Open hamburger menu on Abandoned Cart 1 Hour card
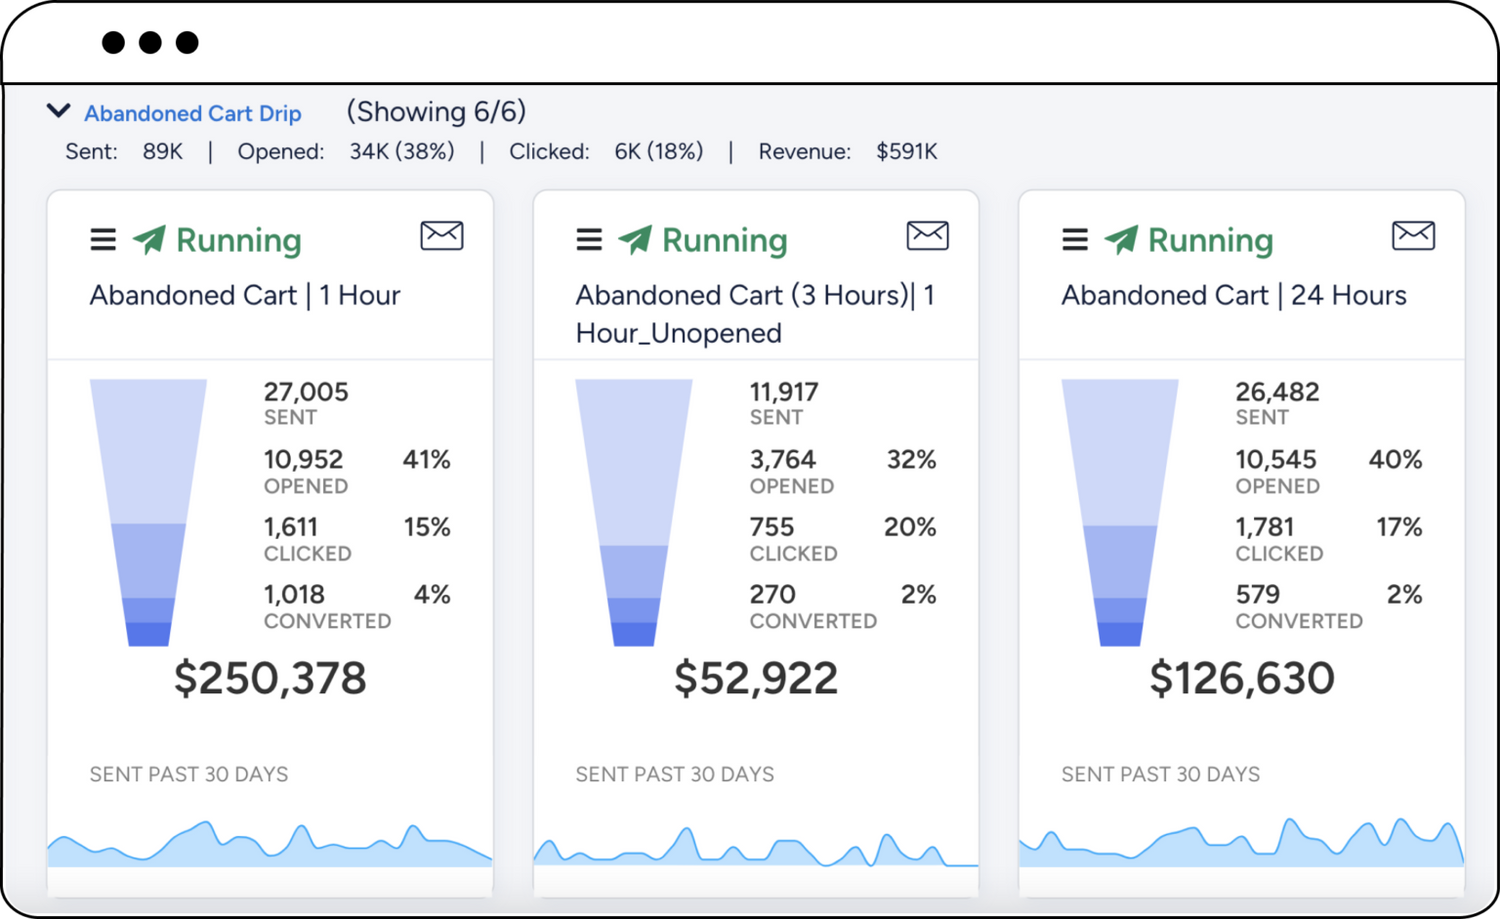 coord(103,240)
